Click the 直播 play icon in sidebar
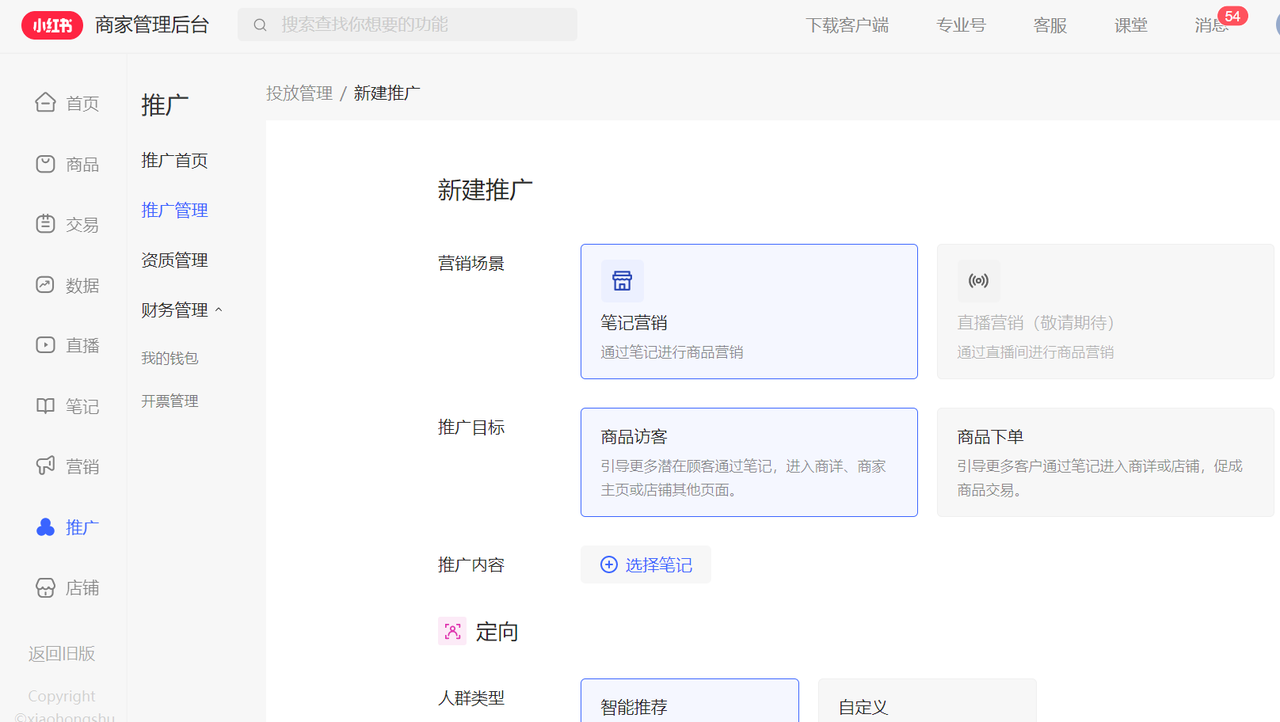Screen dimensions: 1280x722 (x=45, y=345)
